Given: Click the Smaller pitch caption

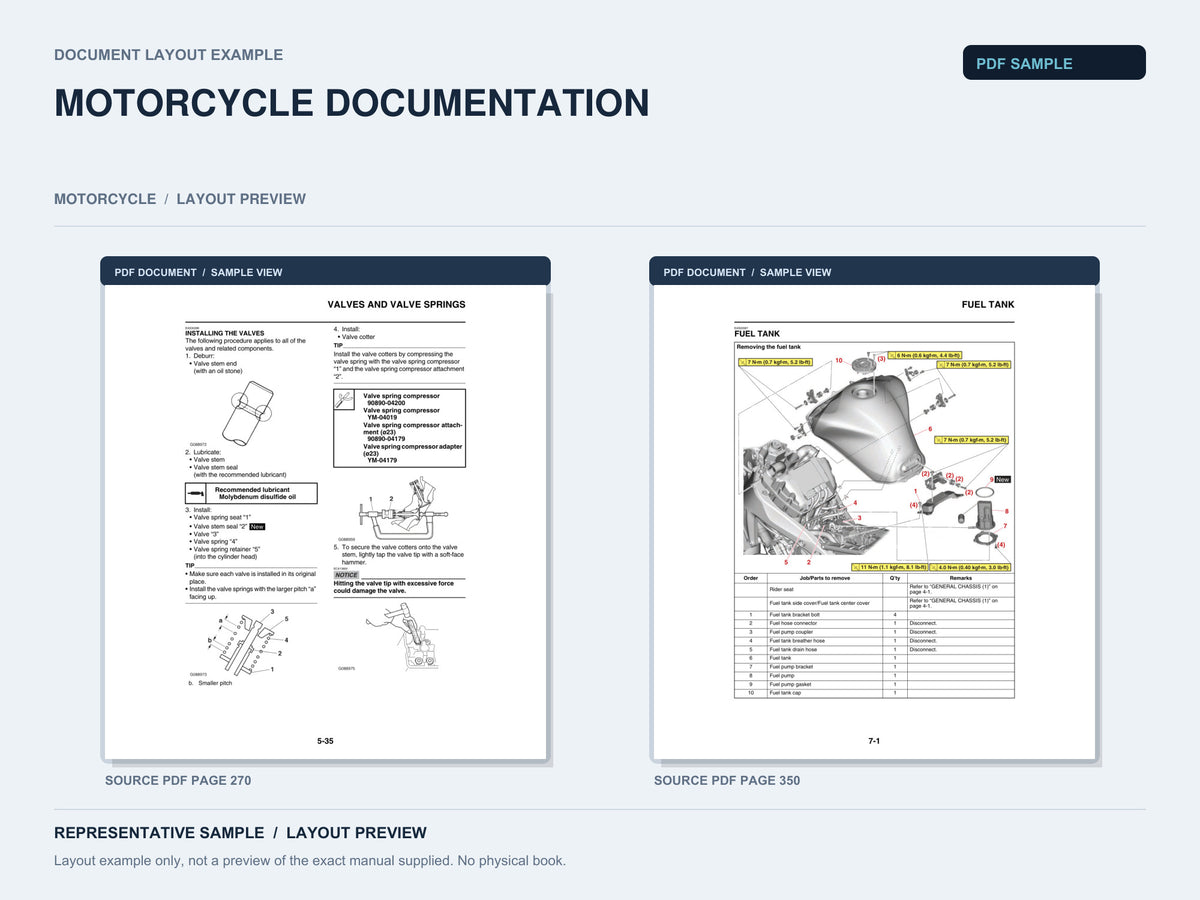Looking at the screenshot, I should [x=214, y=683].
